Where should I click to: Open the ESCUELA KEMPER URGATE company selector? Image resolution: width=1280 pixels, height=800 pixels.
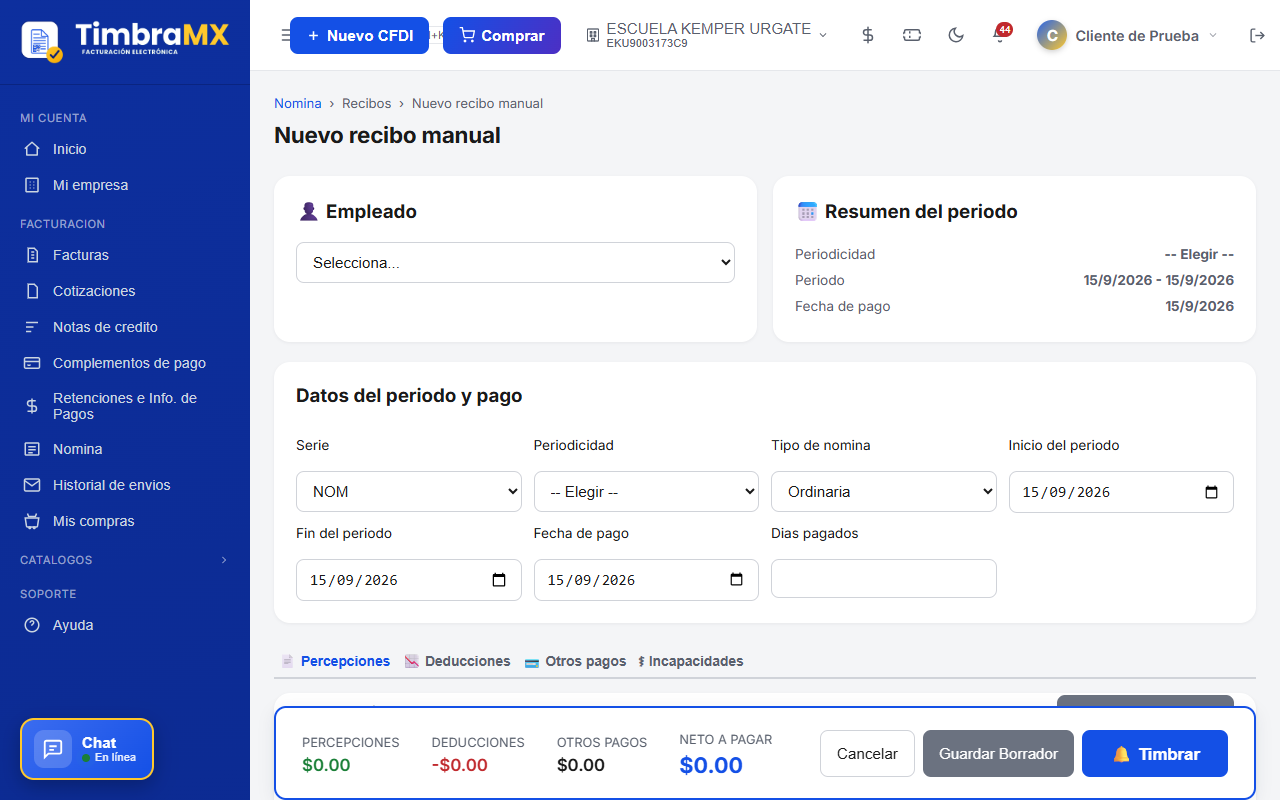click(706, 35)
